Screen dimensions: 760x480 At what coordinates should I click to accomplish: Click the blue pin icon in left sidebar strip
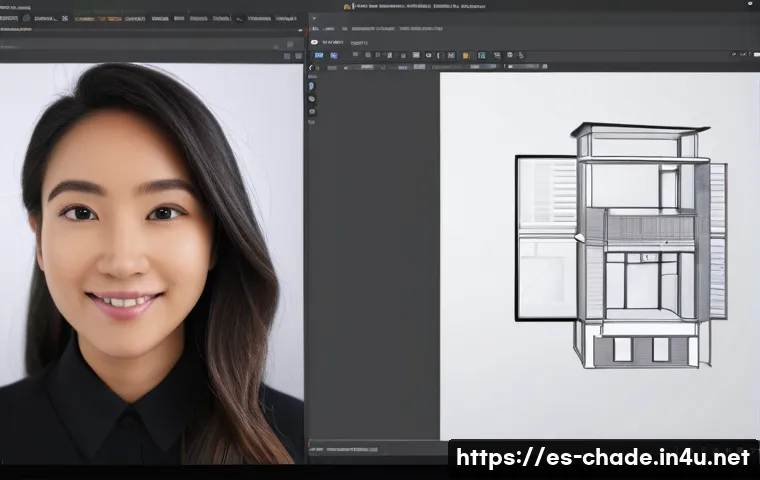pos(312,86)
